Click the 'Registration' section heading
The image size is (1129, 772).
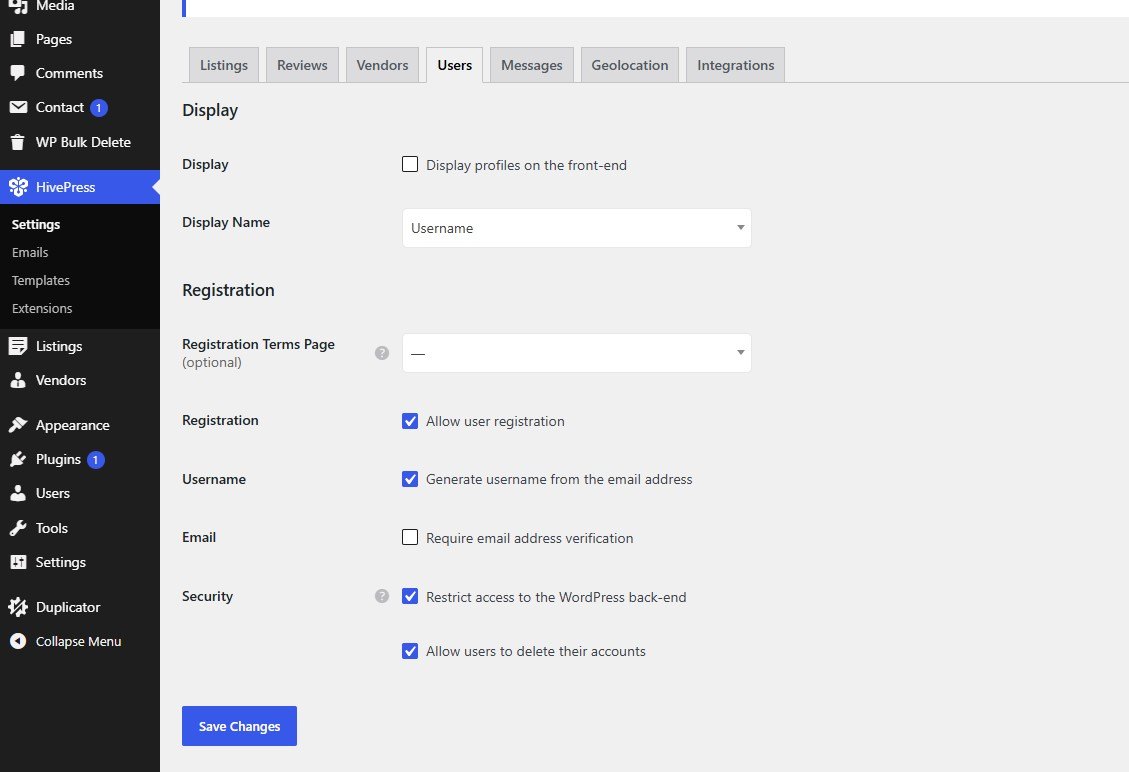pyautogui.click(x=228, y=290)
